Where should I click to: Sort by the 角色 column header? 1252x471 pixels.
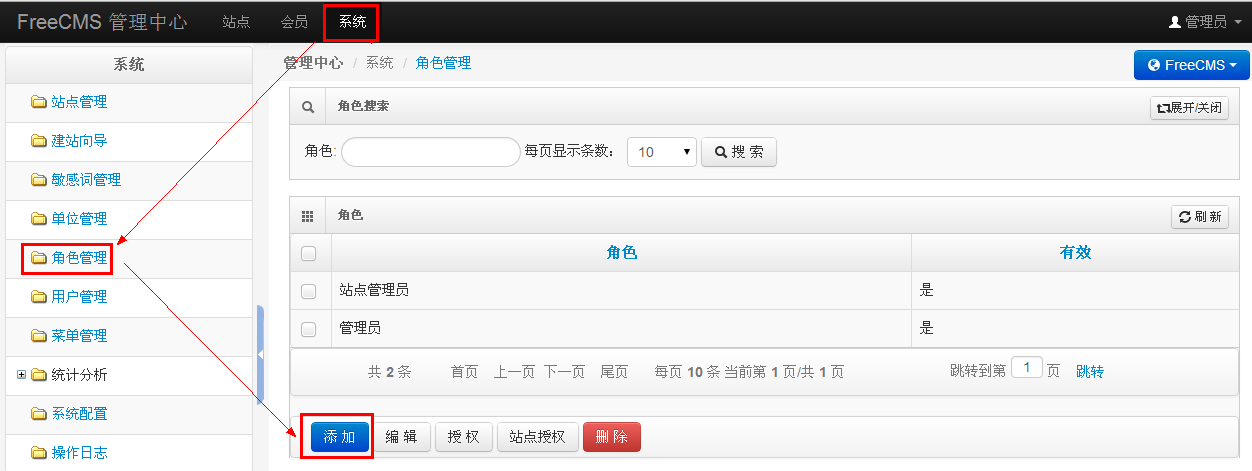(x=622, y=253)
